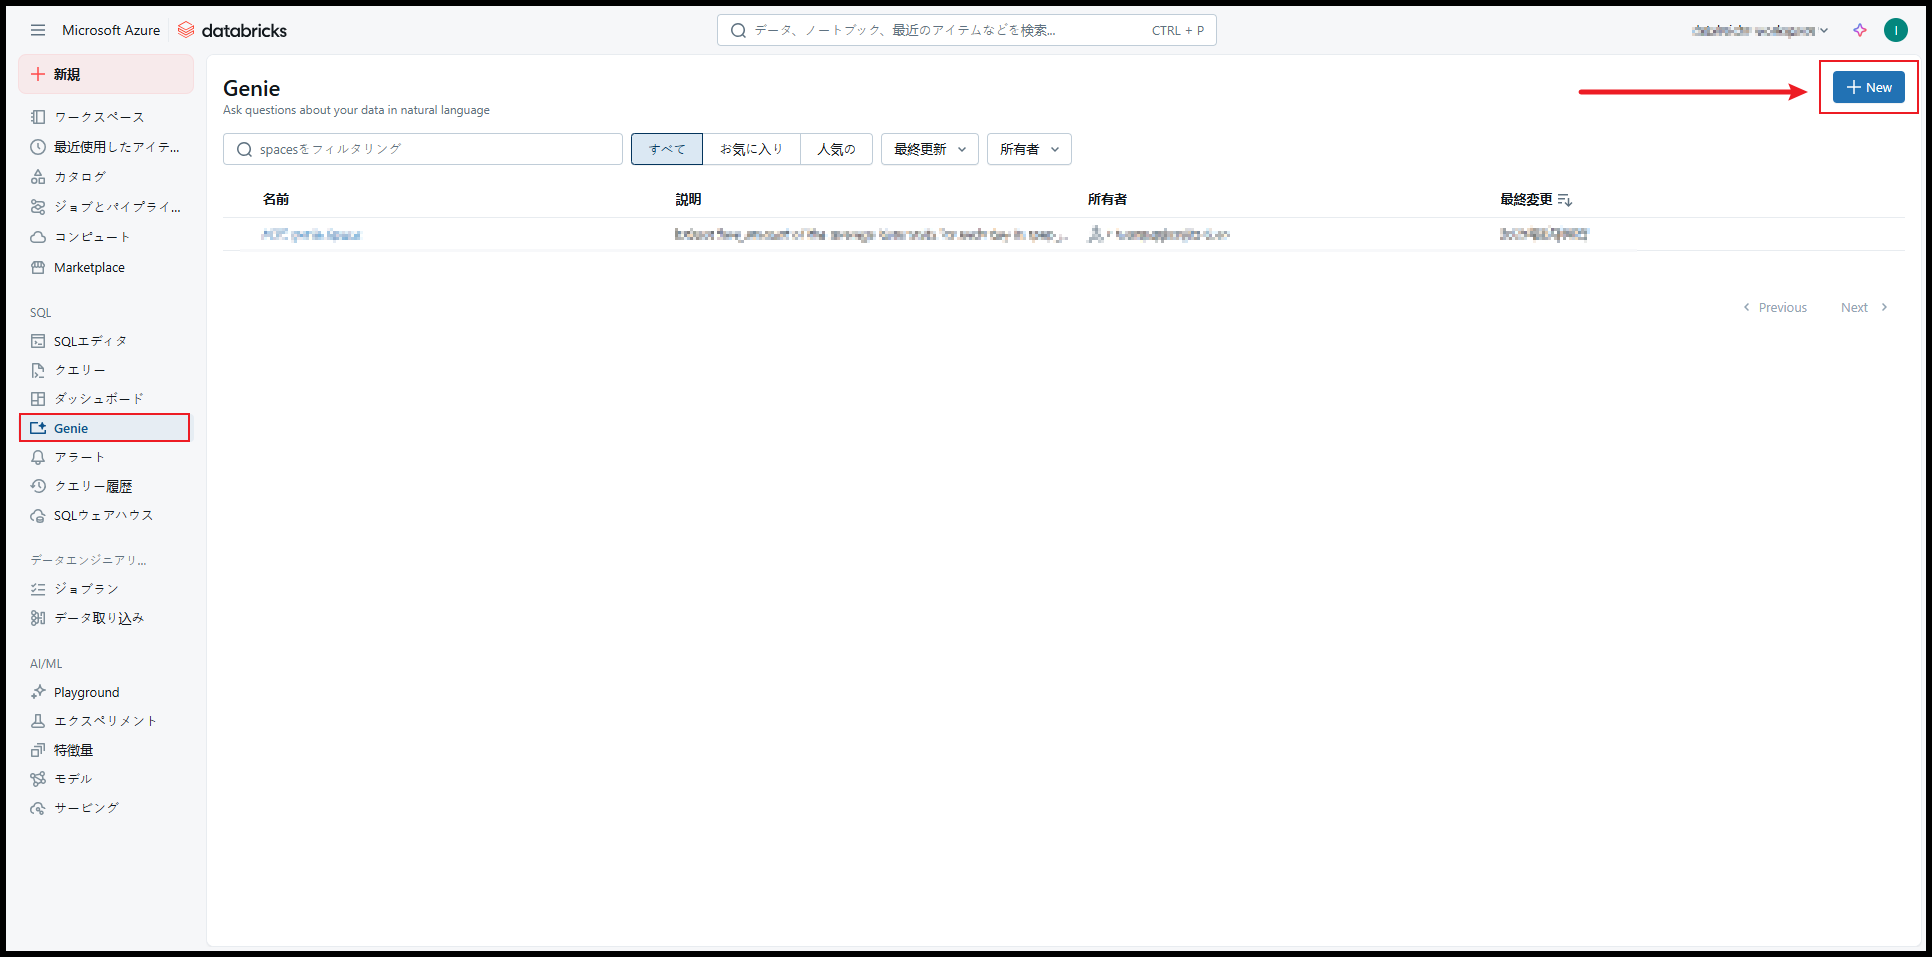The height and width of the screenshot is (957, 1932).
Task: Open the 所有者 filter dropdown
Action: click(1029, 149)
